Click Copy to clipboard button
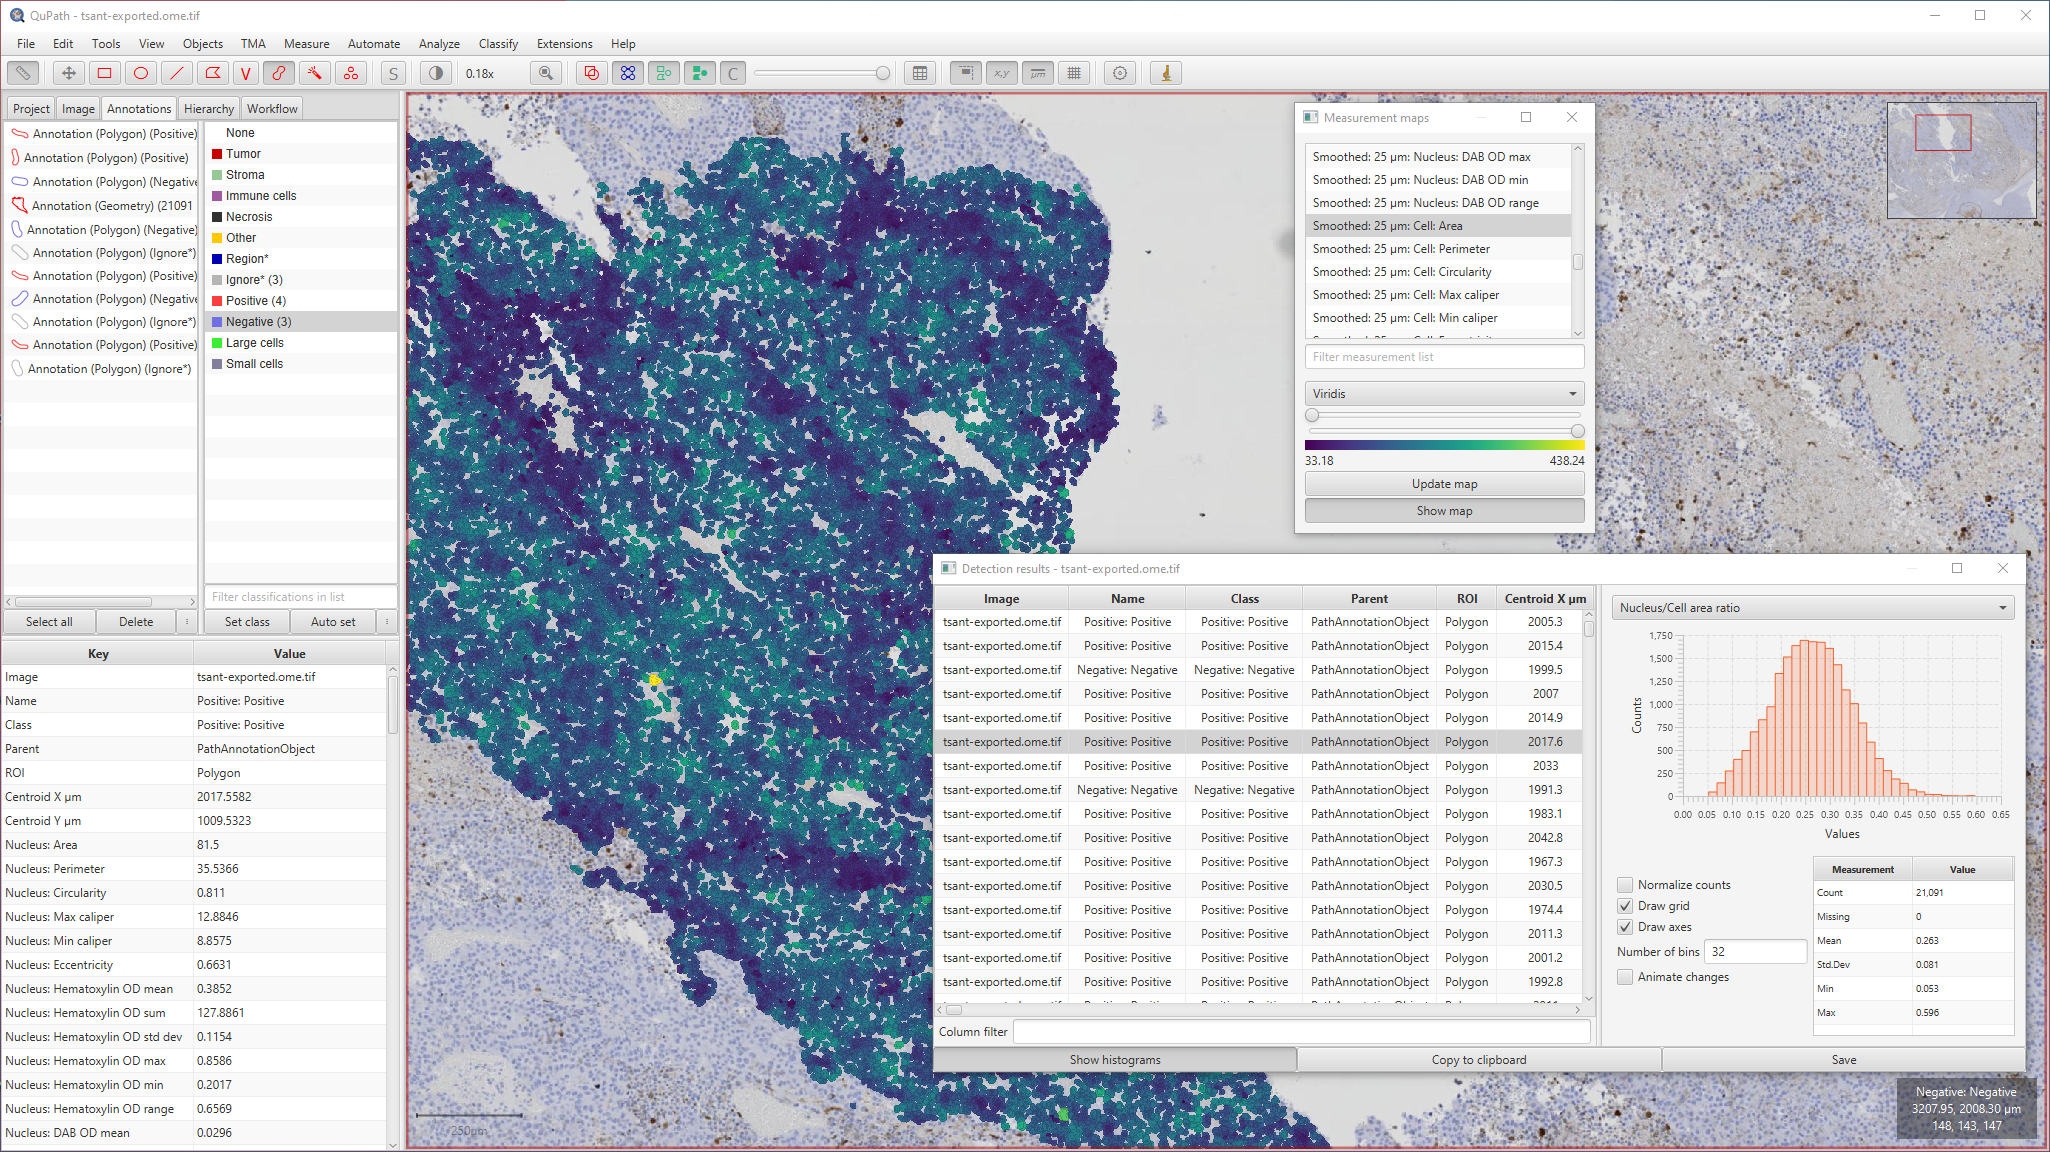 [1478, 1060]
